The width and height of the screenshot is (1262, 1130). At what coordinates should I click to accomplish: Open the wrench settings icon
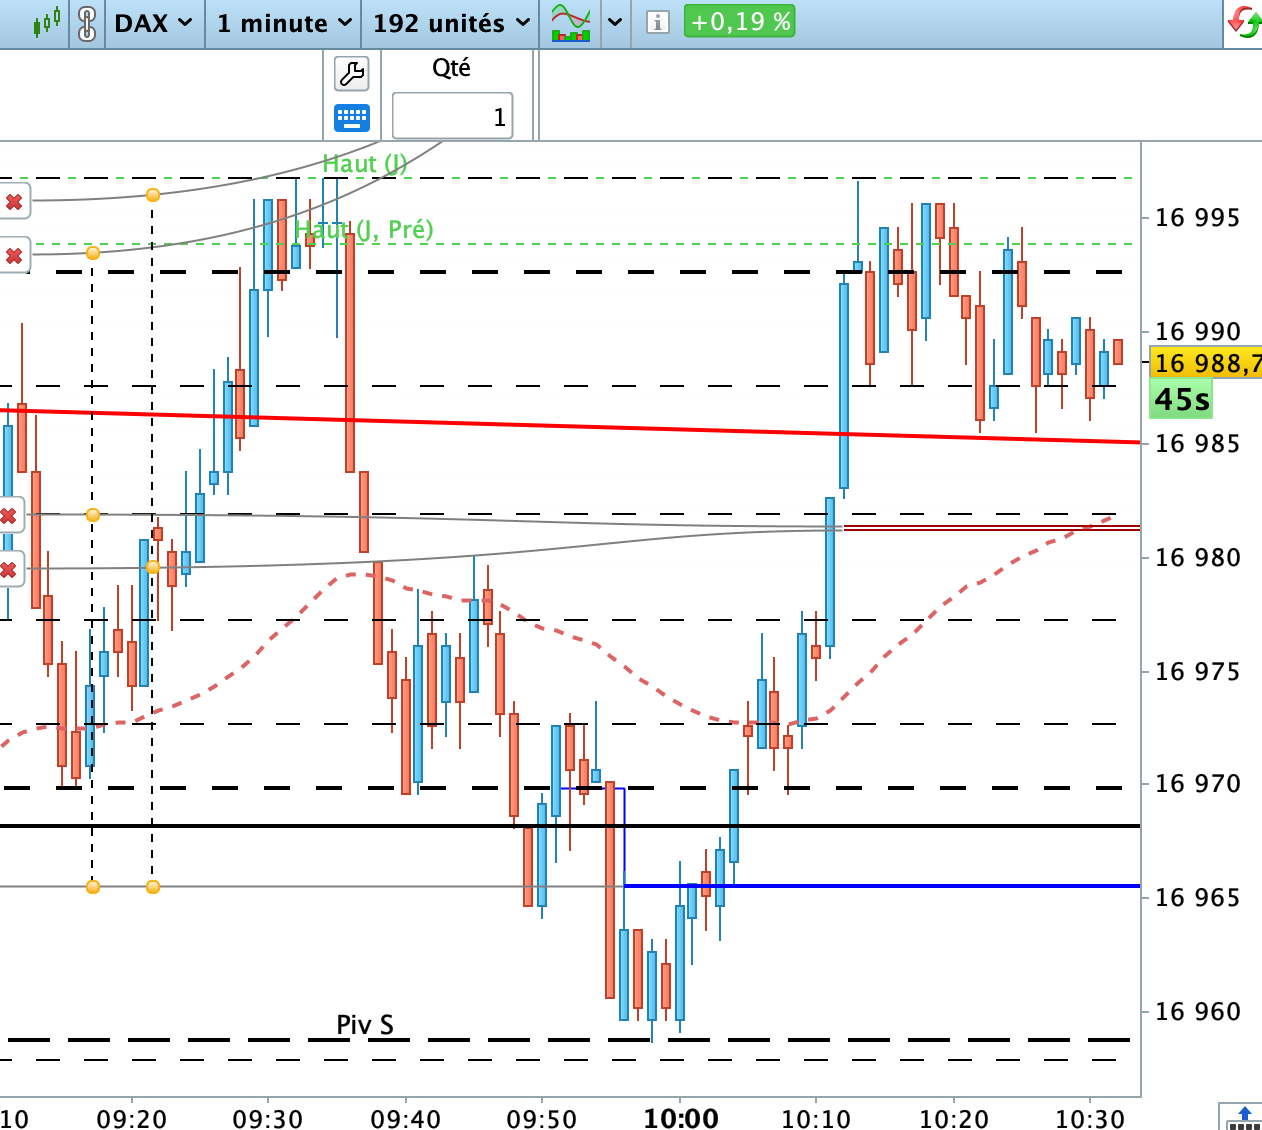(x=351, y=73)
